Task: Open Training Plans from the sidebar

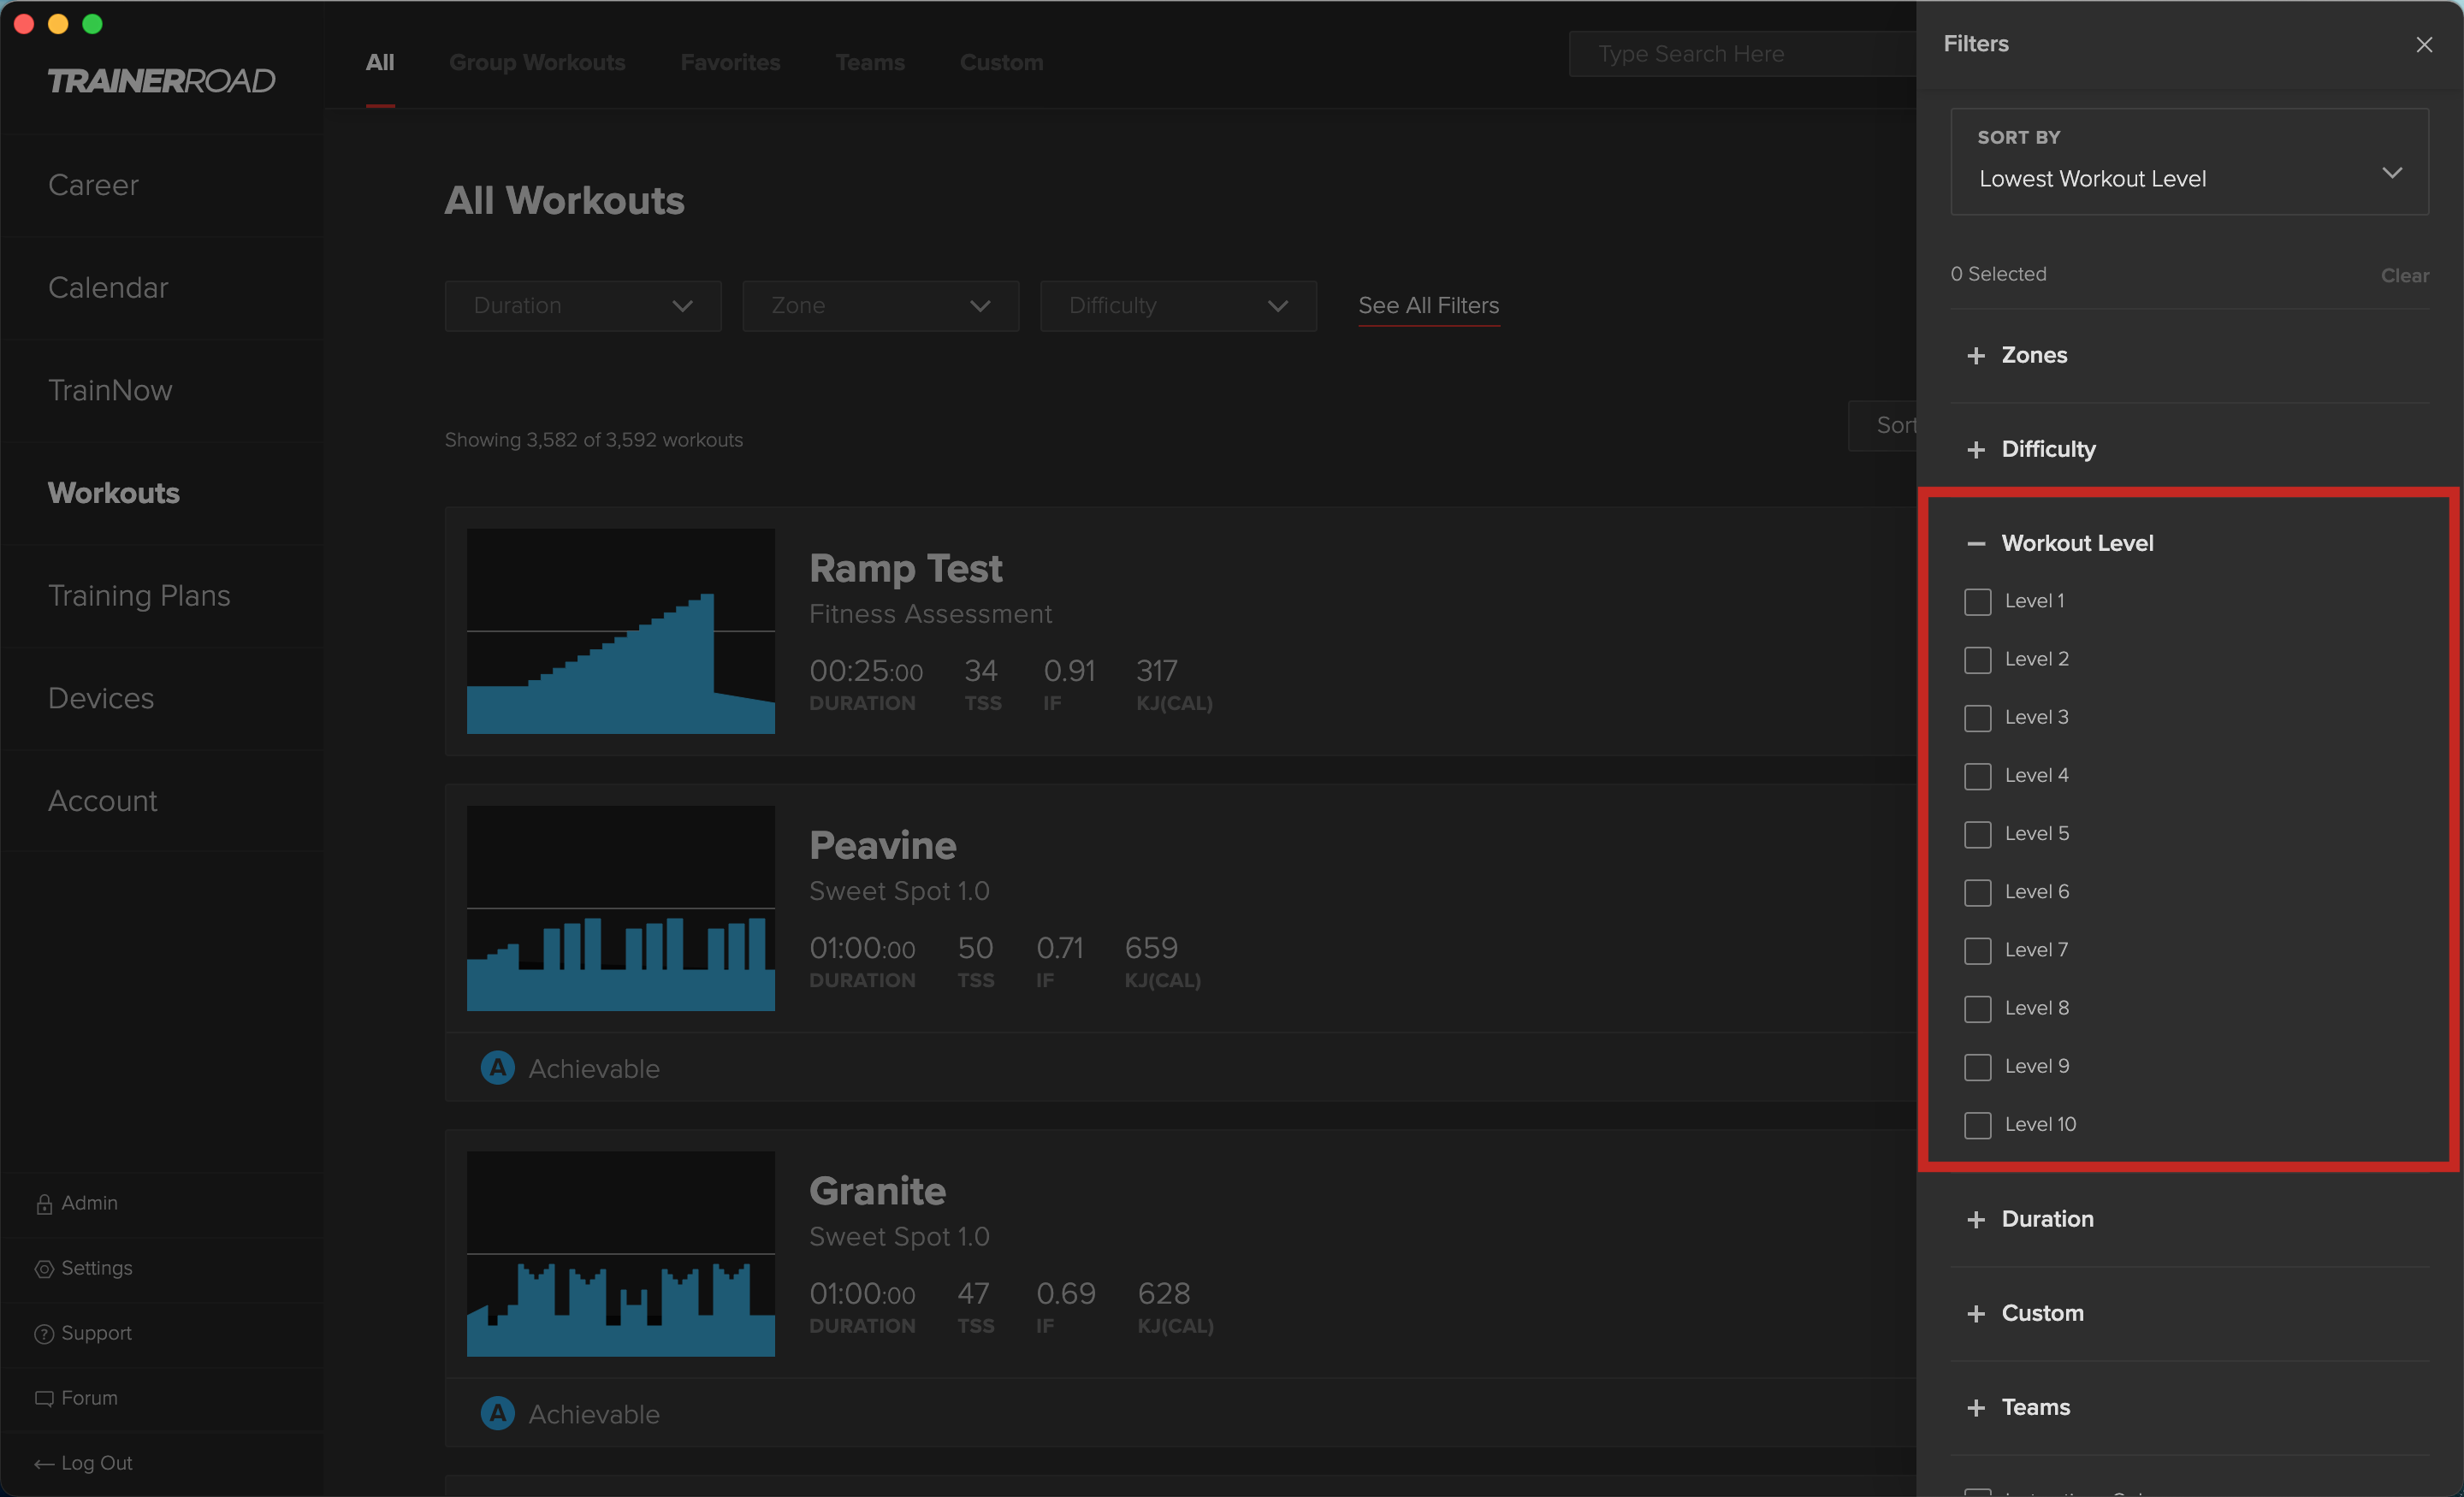Action: click(139, 596)
